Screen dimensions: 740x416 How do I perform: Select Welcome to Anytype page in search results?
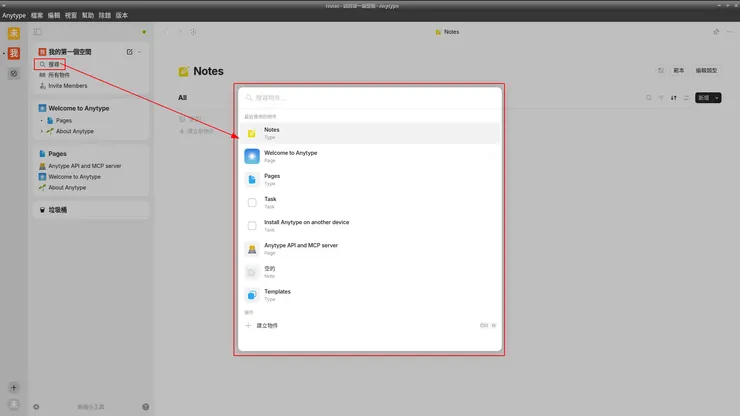tap(370, 156)
